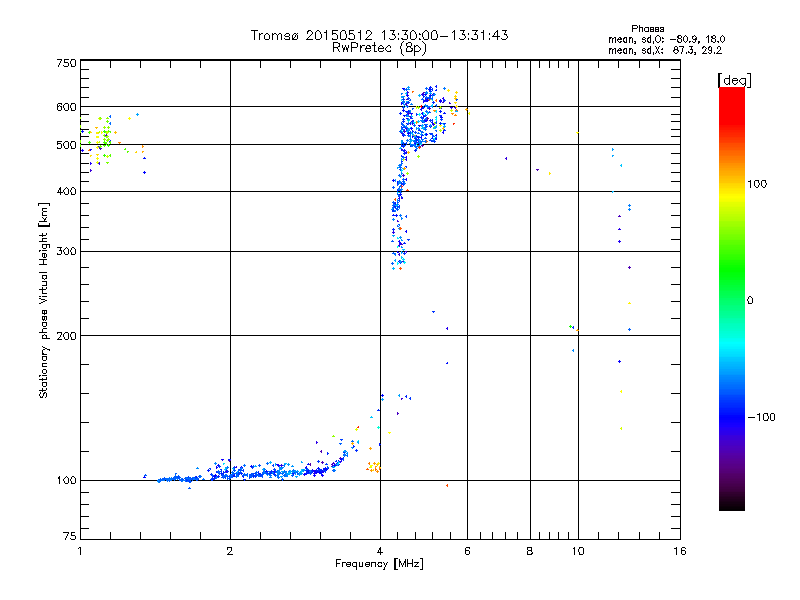Click the plot title 'Tromsø 20150512 13:30:00-13:31:43'
The image size is (800, 600).
(379, 35)
